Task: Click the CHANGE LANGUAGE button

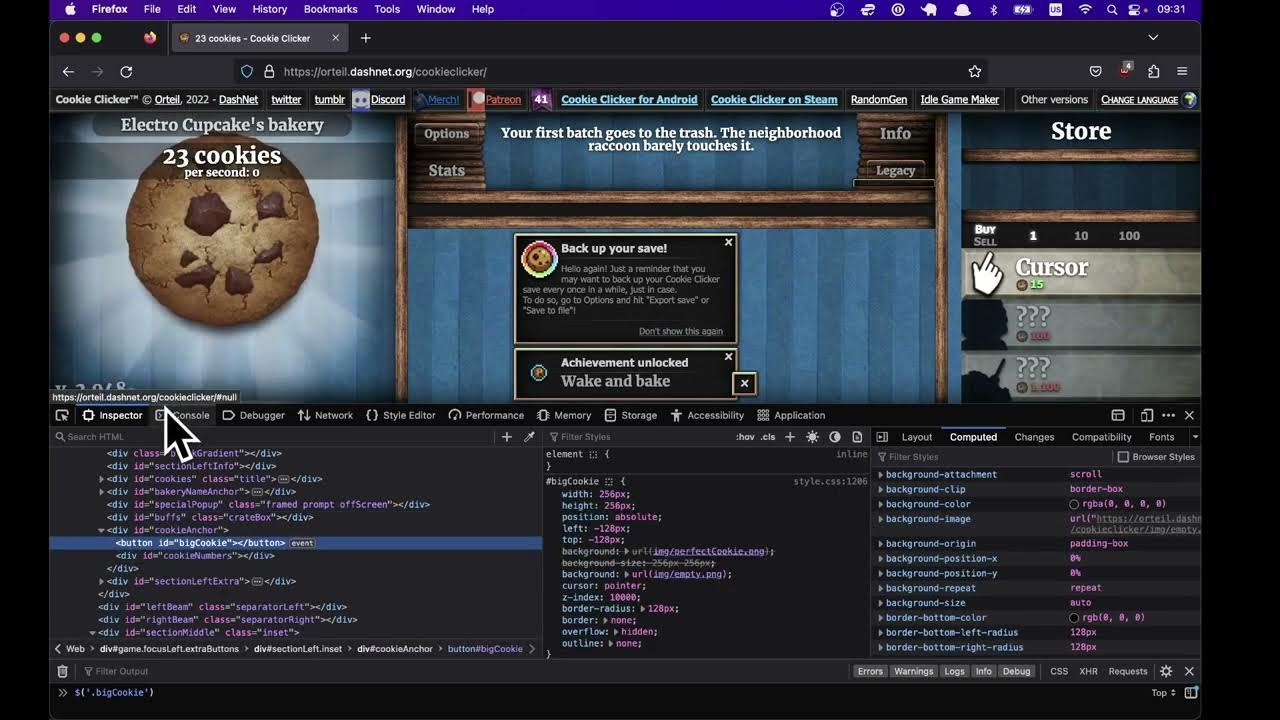Action: coord(1139,100)
